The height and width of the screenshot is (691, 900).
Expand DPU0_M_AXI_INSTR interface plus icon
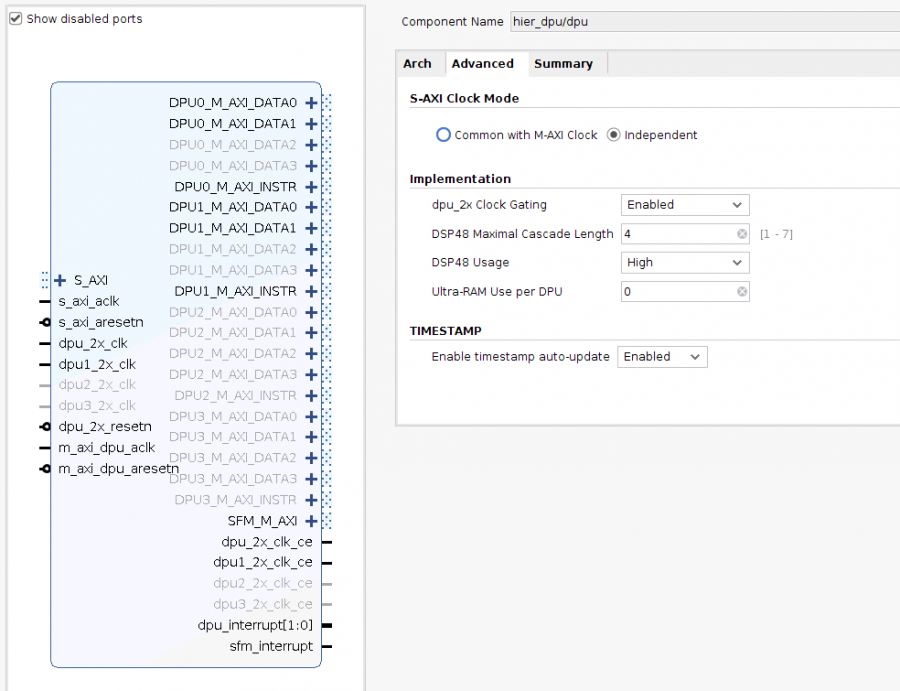(311, 187)
